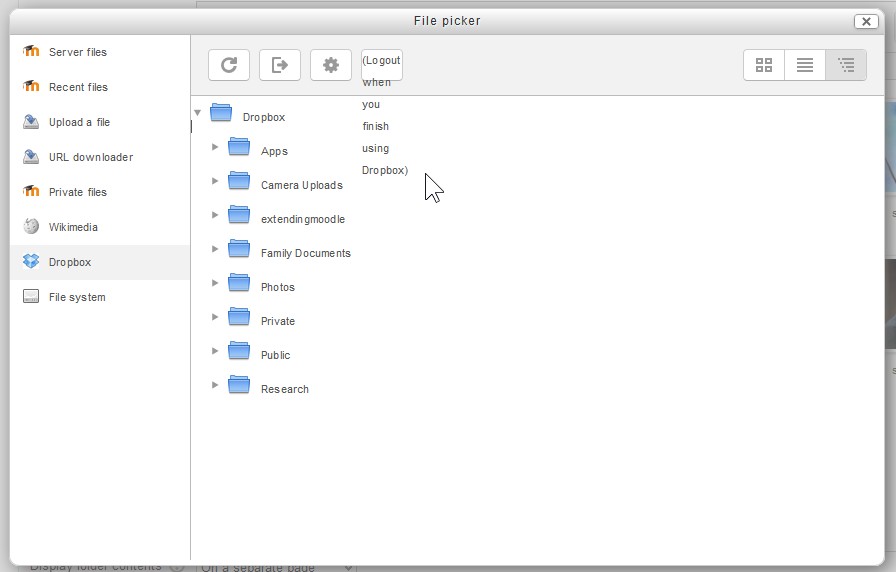This screenshot has height=572, width=896.
Task: Choose Upload a file repository
Action: point(79,122)
